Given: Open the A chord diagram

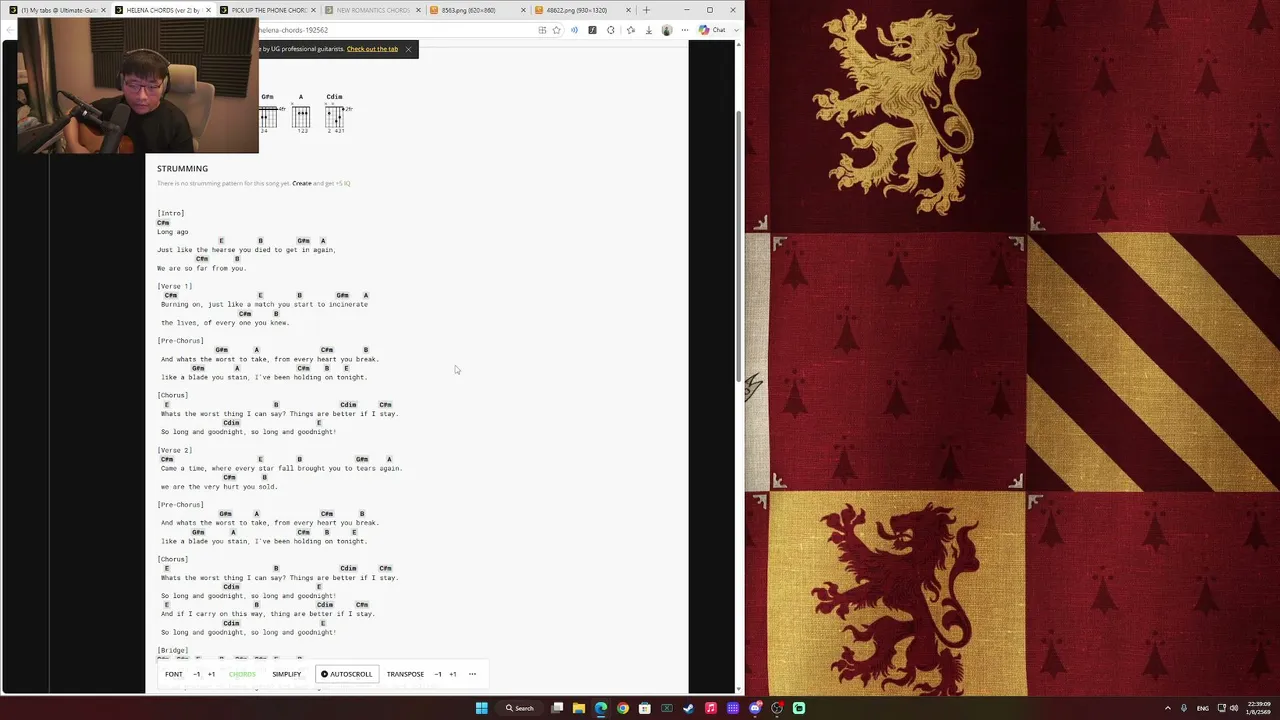Looking at the screenshot, I should (x=301, y=114).
